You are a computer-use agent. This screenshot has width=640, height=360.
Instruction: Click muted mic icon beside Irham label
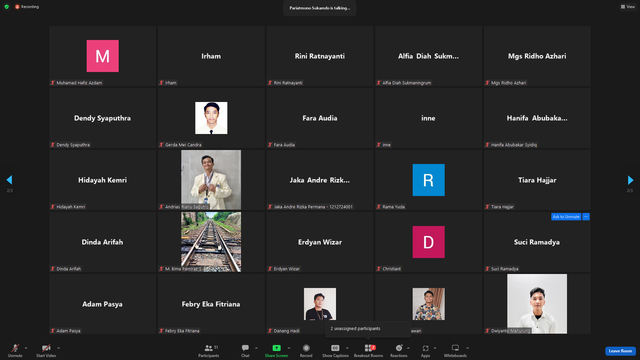point(161,82)
